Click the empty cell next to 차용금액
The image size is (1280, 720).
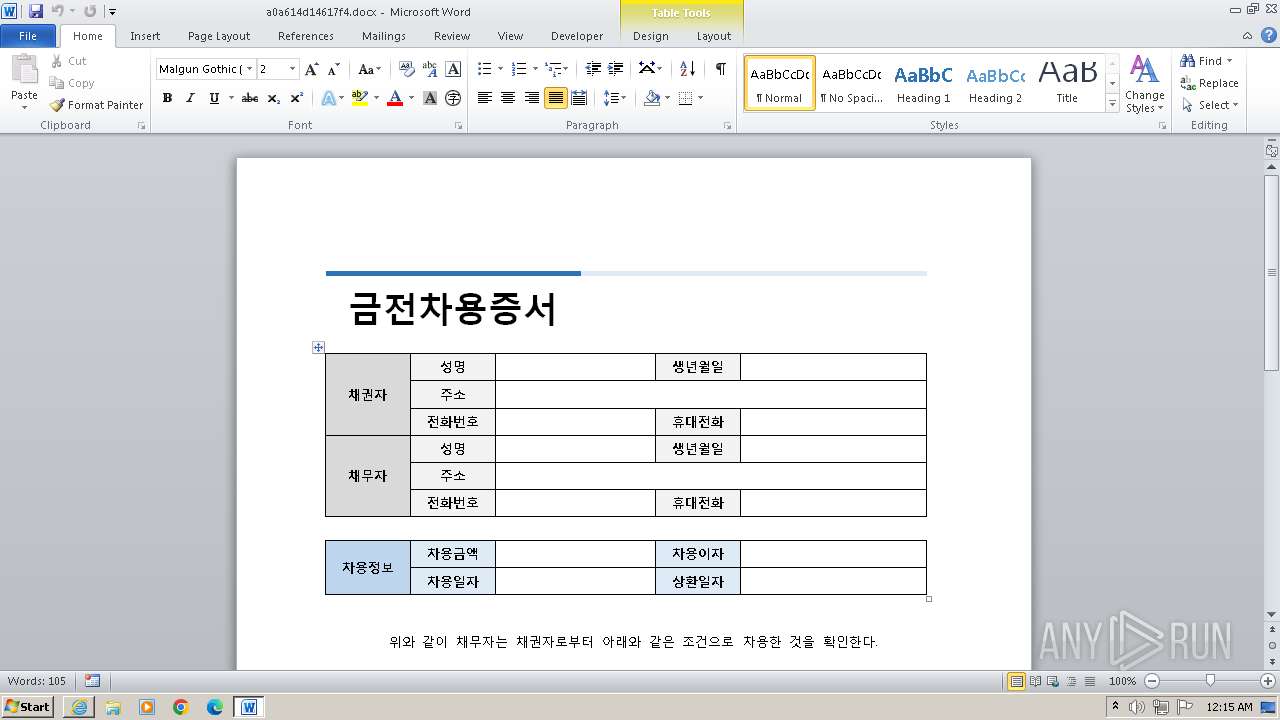575,554
